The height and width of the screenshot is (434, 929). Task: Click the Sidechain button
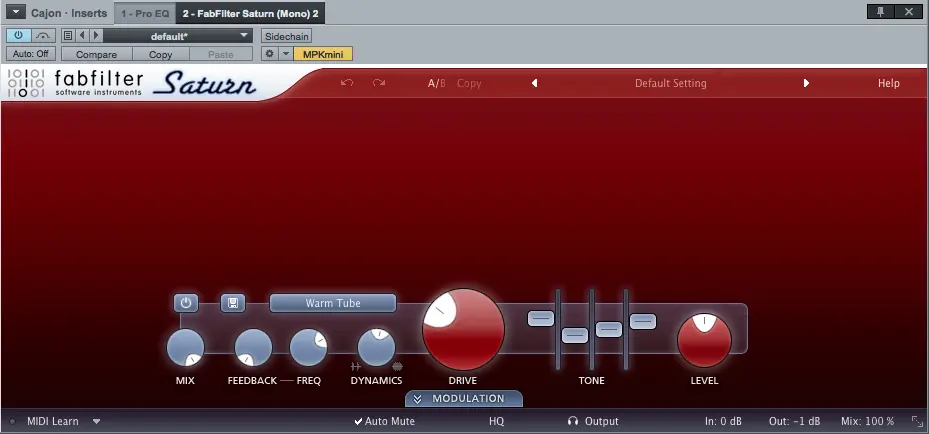[x=287, y=36]
